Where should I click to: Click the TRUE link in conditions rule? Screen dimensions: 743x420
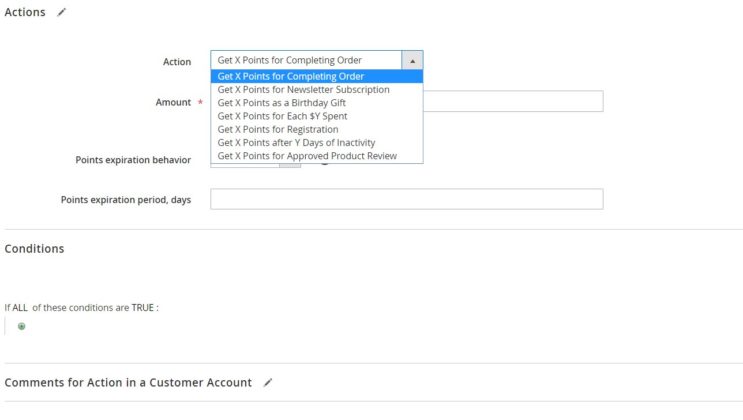143,307
